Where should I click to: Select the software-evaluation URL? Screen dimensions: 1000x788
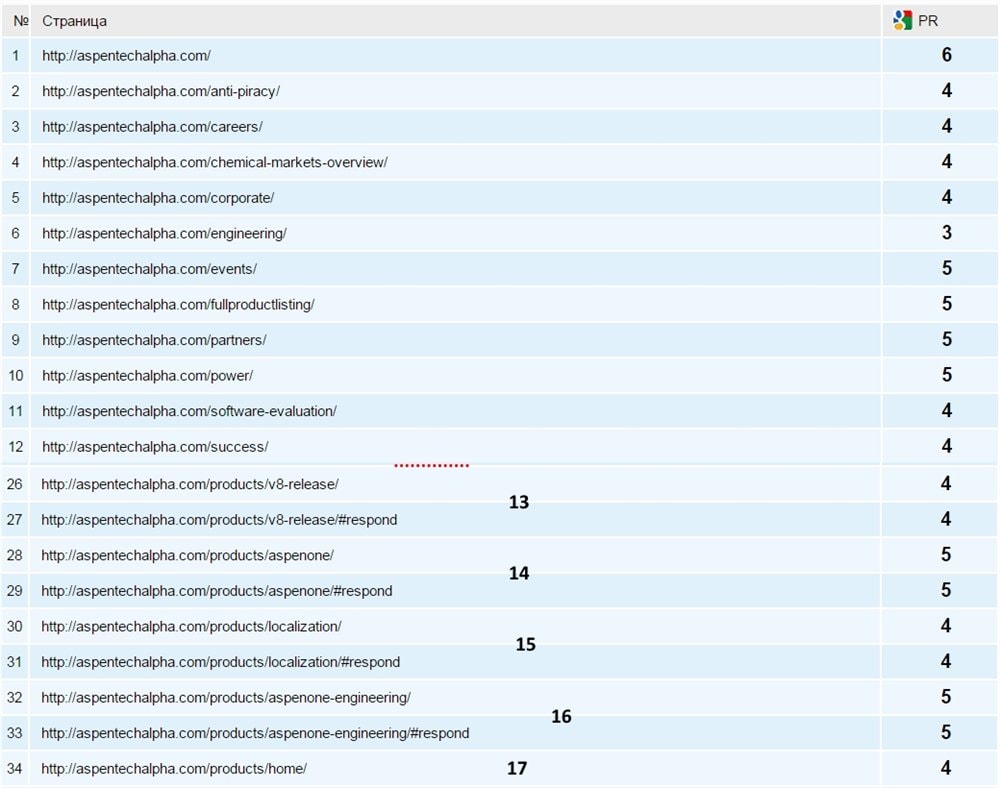click(189, 411)
